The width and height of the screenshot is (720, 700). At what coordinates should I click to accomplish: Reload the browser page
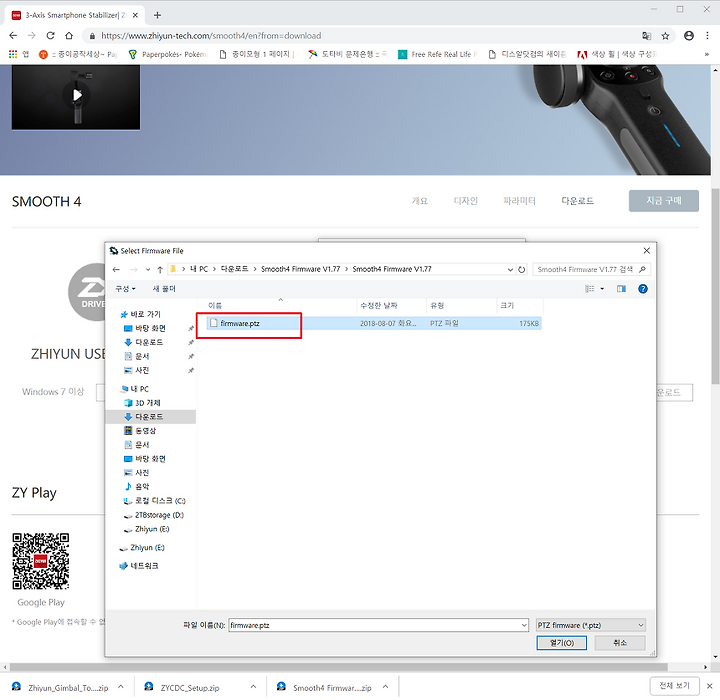(x=51, y=36)
